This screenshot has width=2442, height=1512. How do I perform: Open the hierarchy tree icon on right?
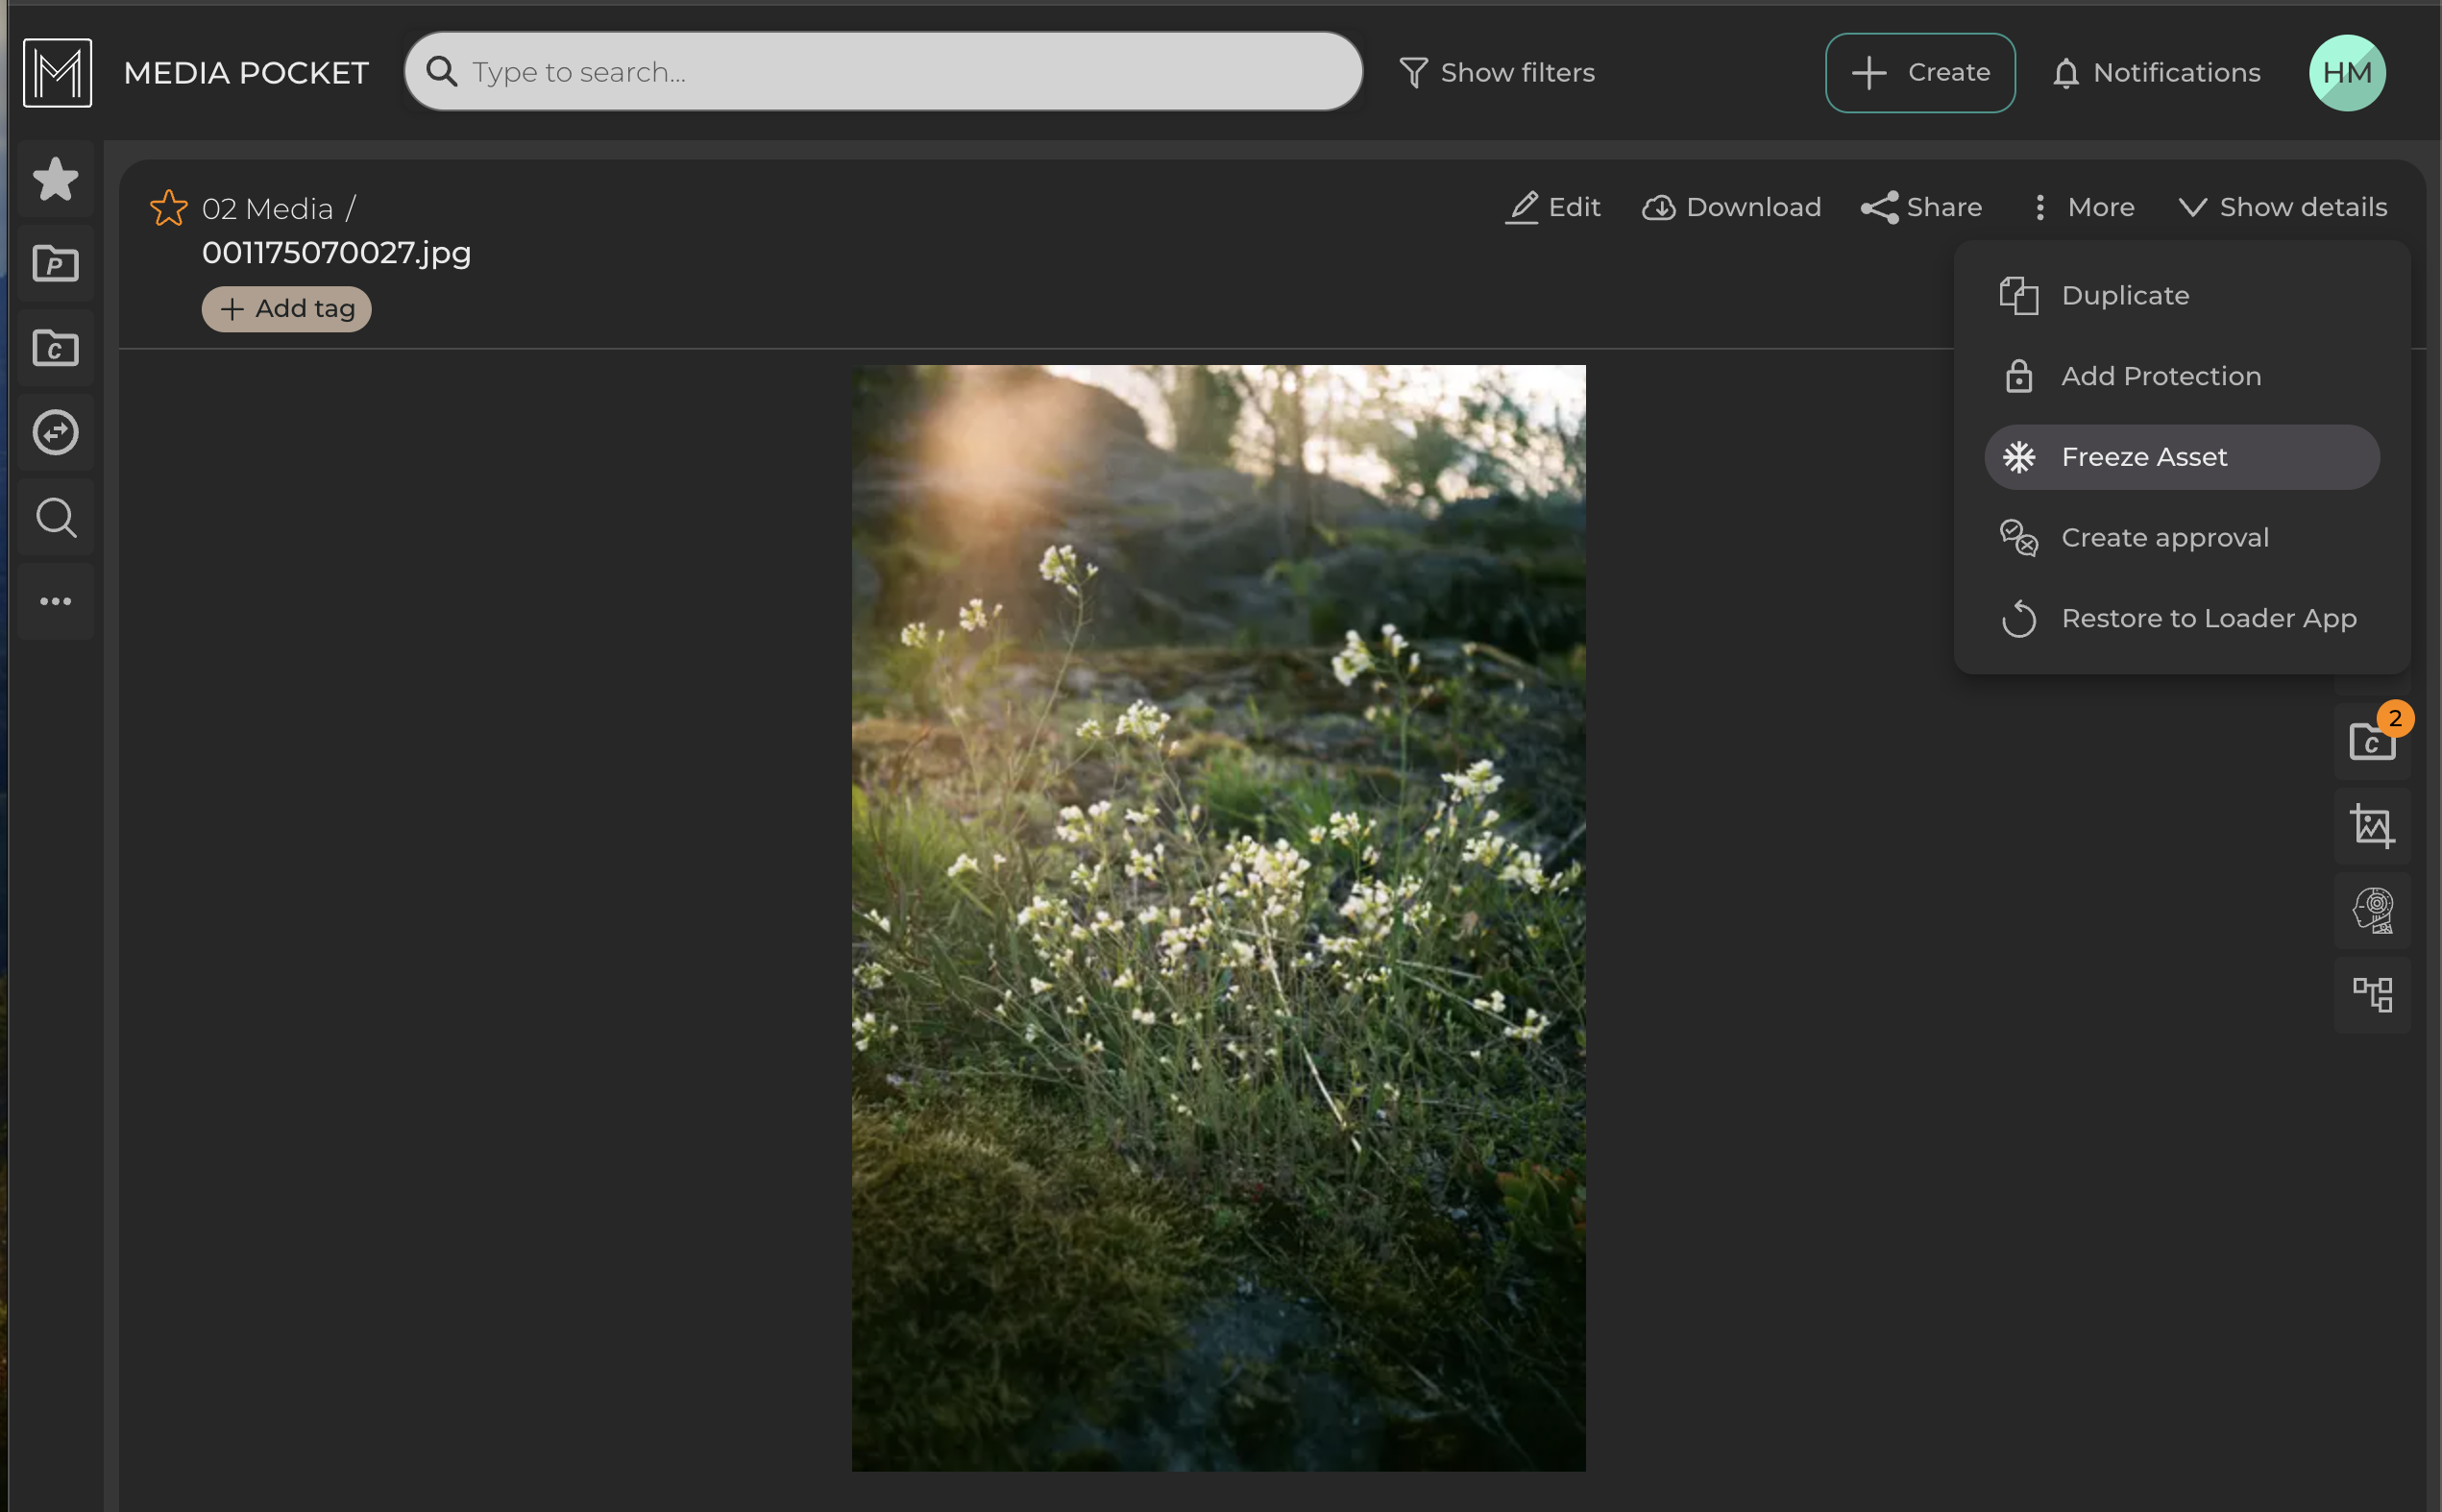coord(2372,995)
